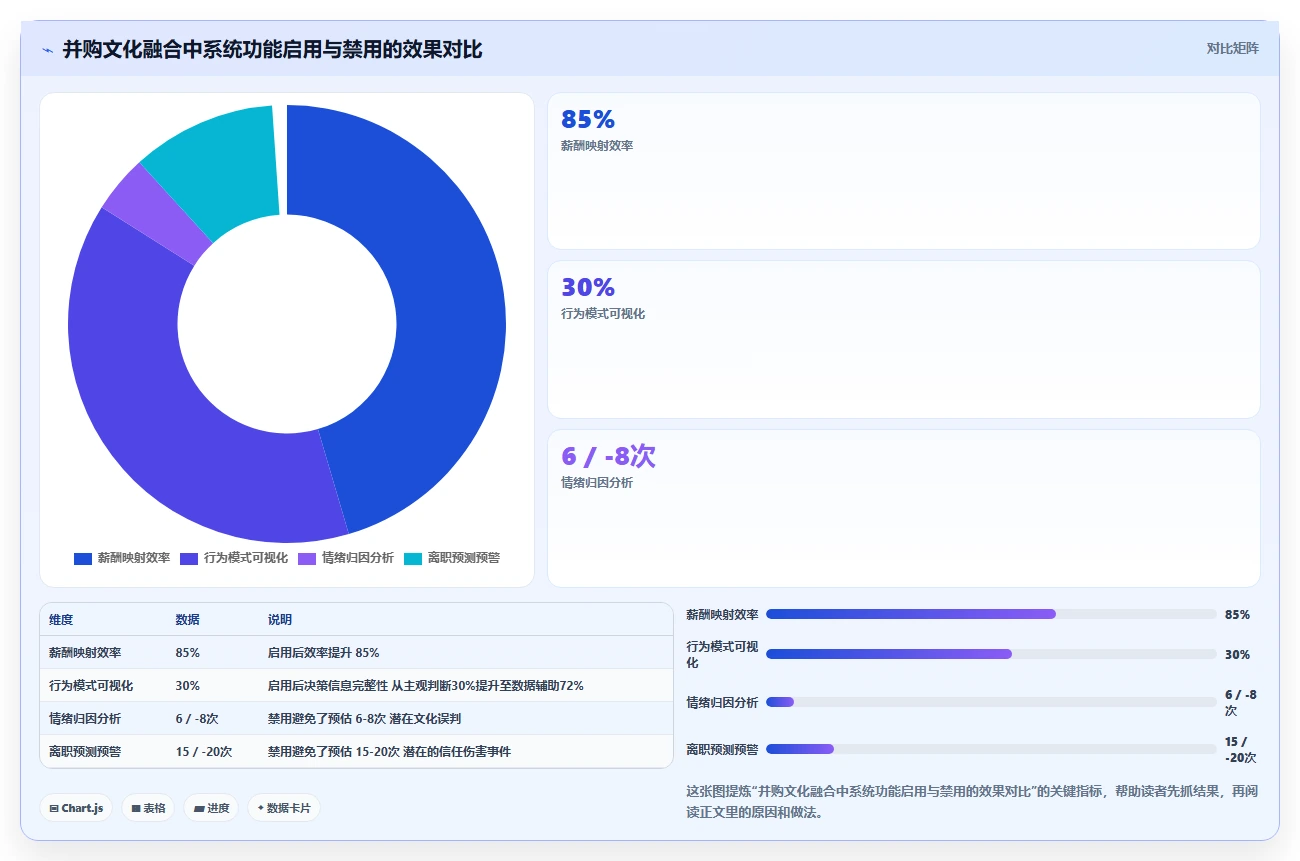Click the small purple 情绪归因分析 donut segment

click(x=160, y=215)
